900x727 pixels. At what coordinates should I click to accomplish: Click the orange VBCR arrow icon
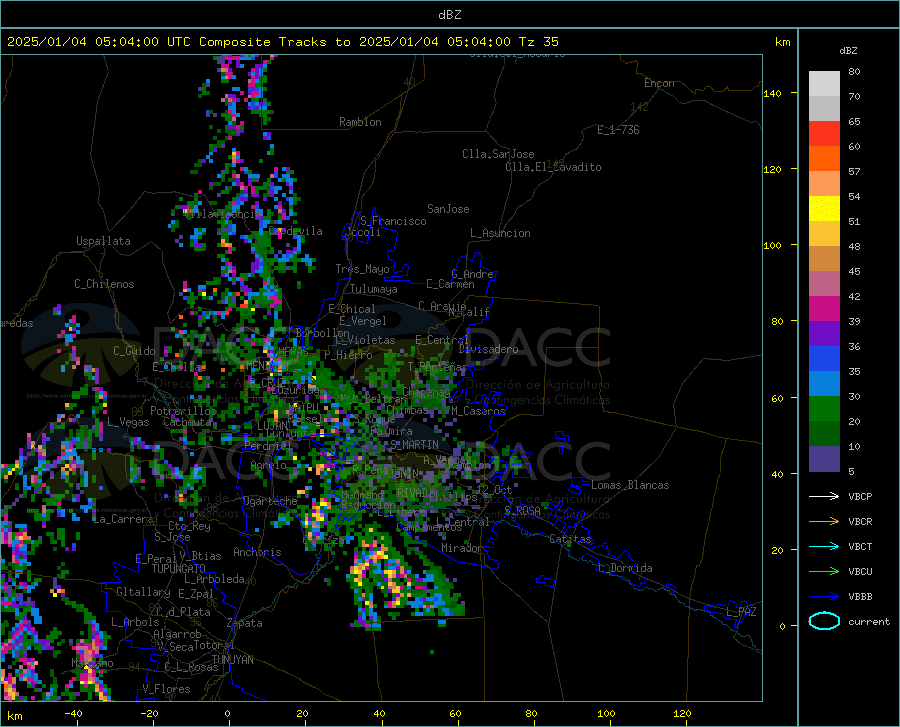click(824, 521)
